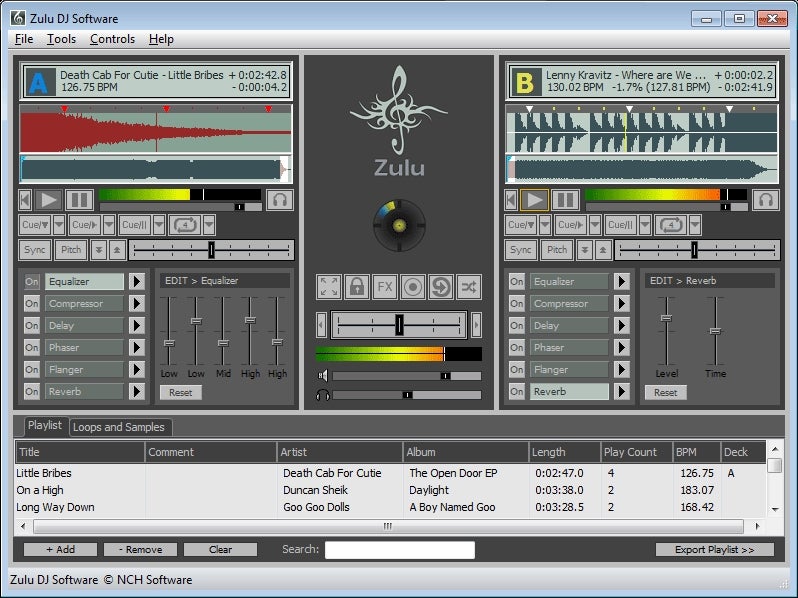
Task: Click the shuffle icon in center panel
Action: (x=469, y=288)
